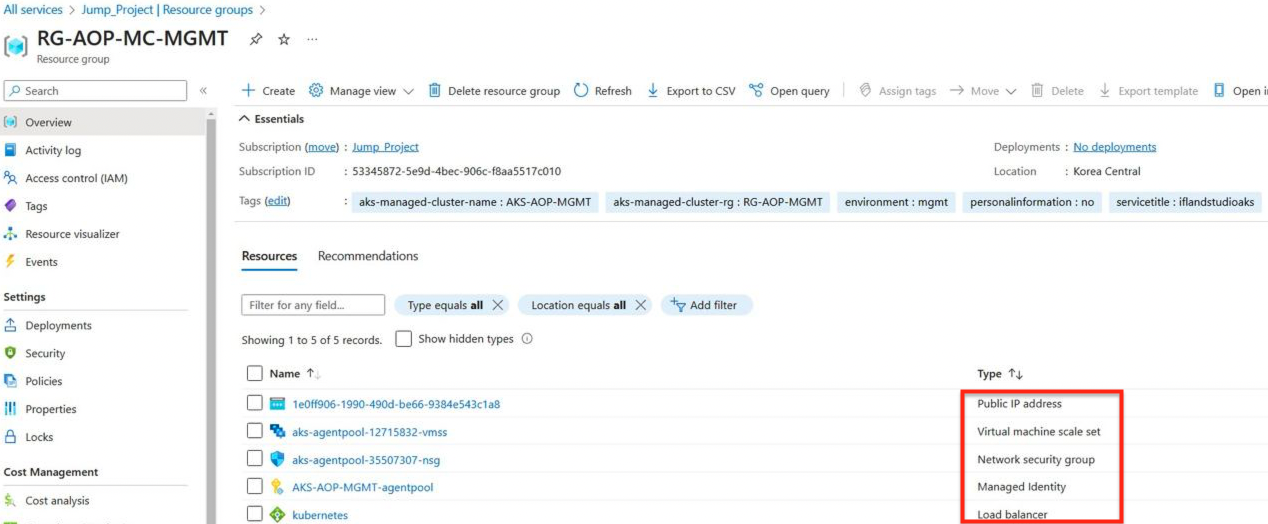Click the Tags (edit) link
The image size is (1268, 524).
pyautogui.click(x=277, y=201)
